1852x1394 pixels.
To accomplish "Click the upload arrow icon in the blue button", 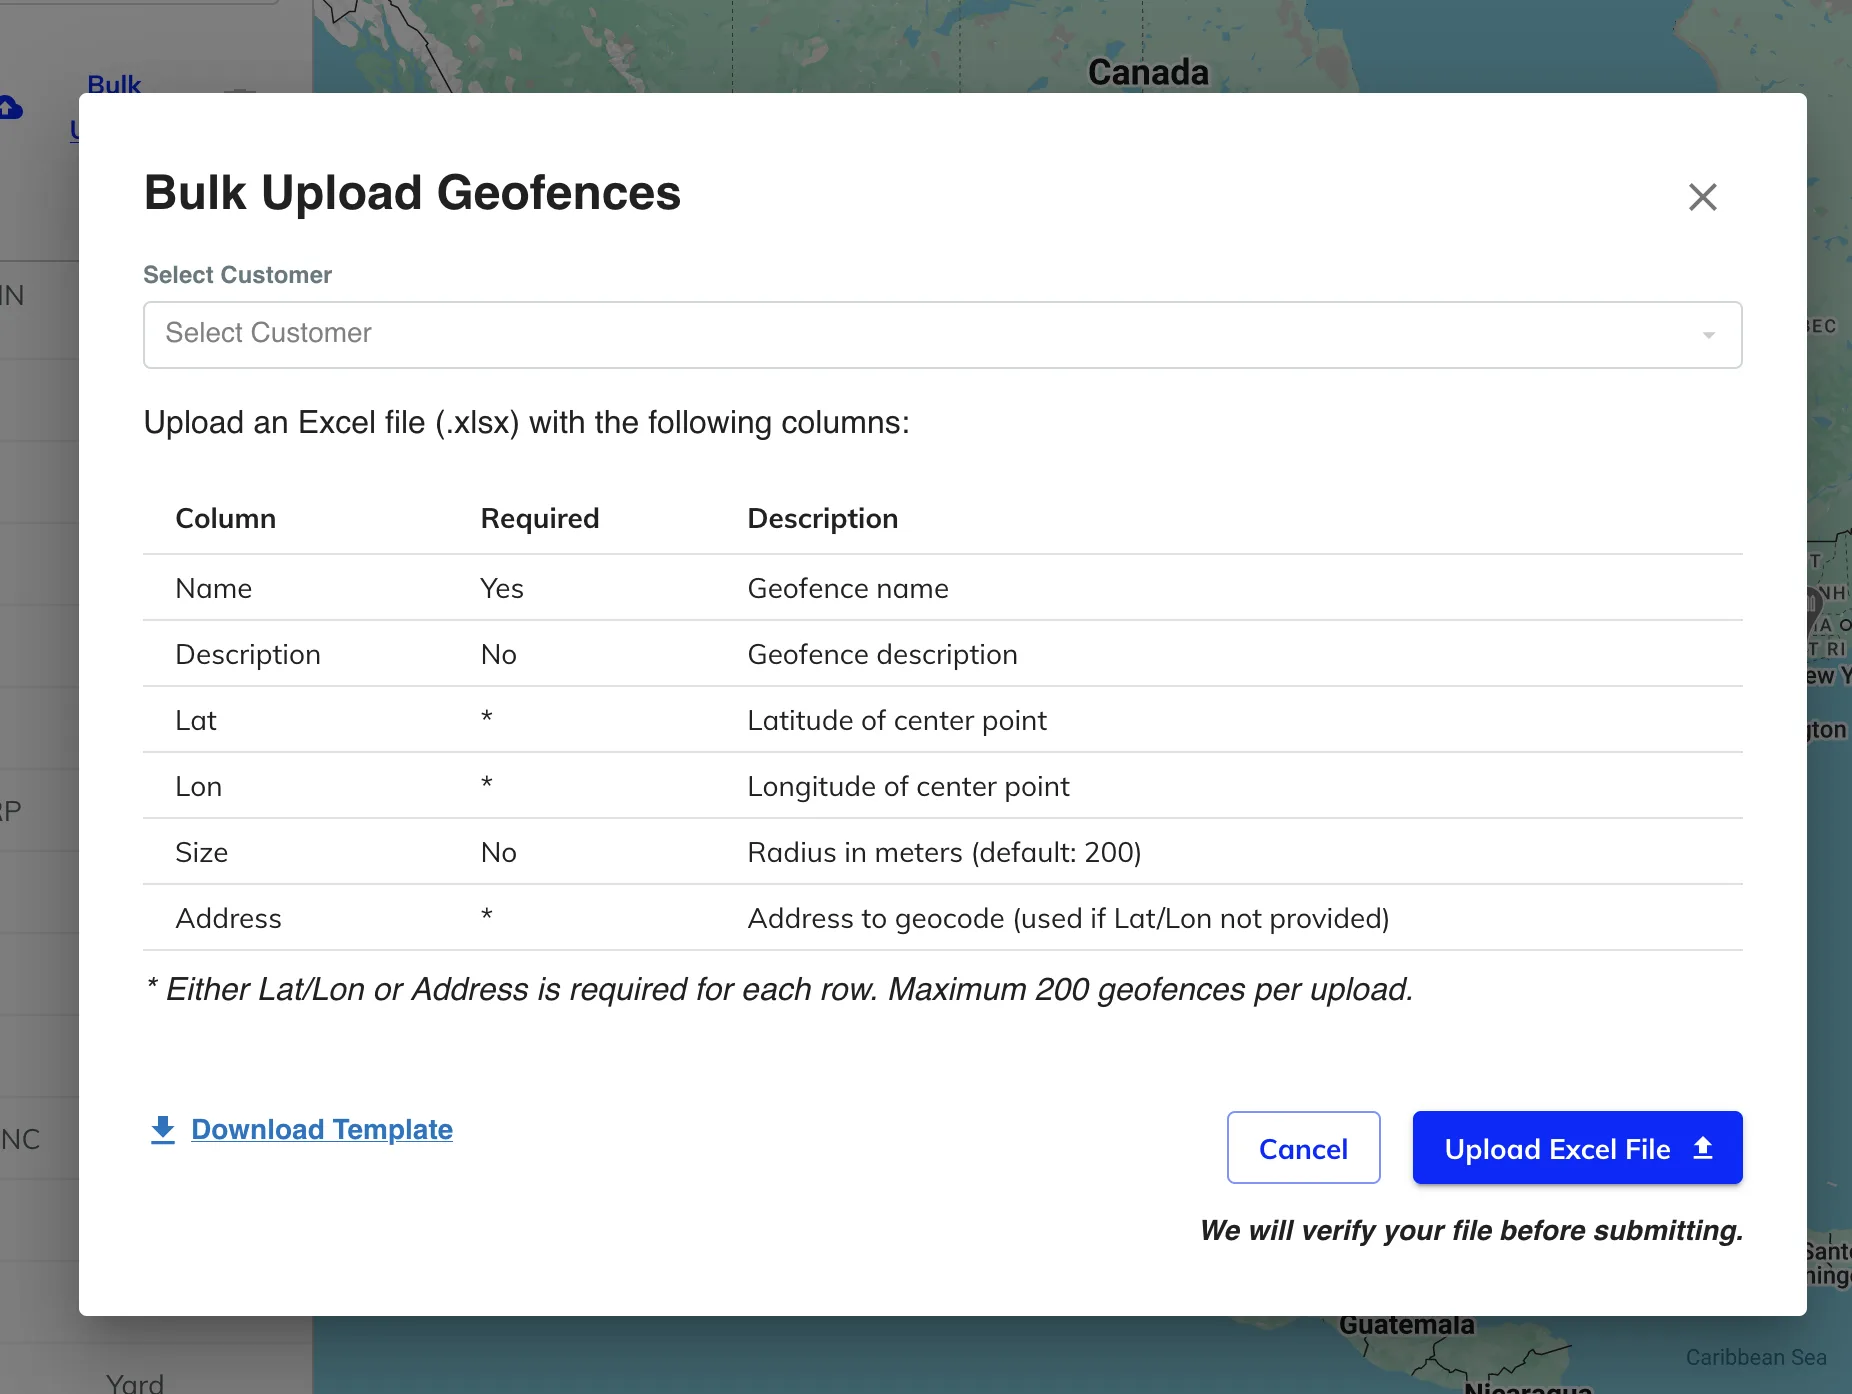I will 1703,1148.
